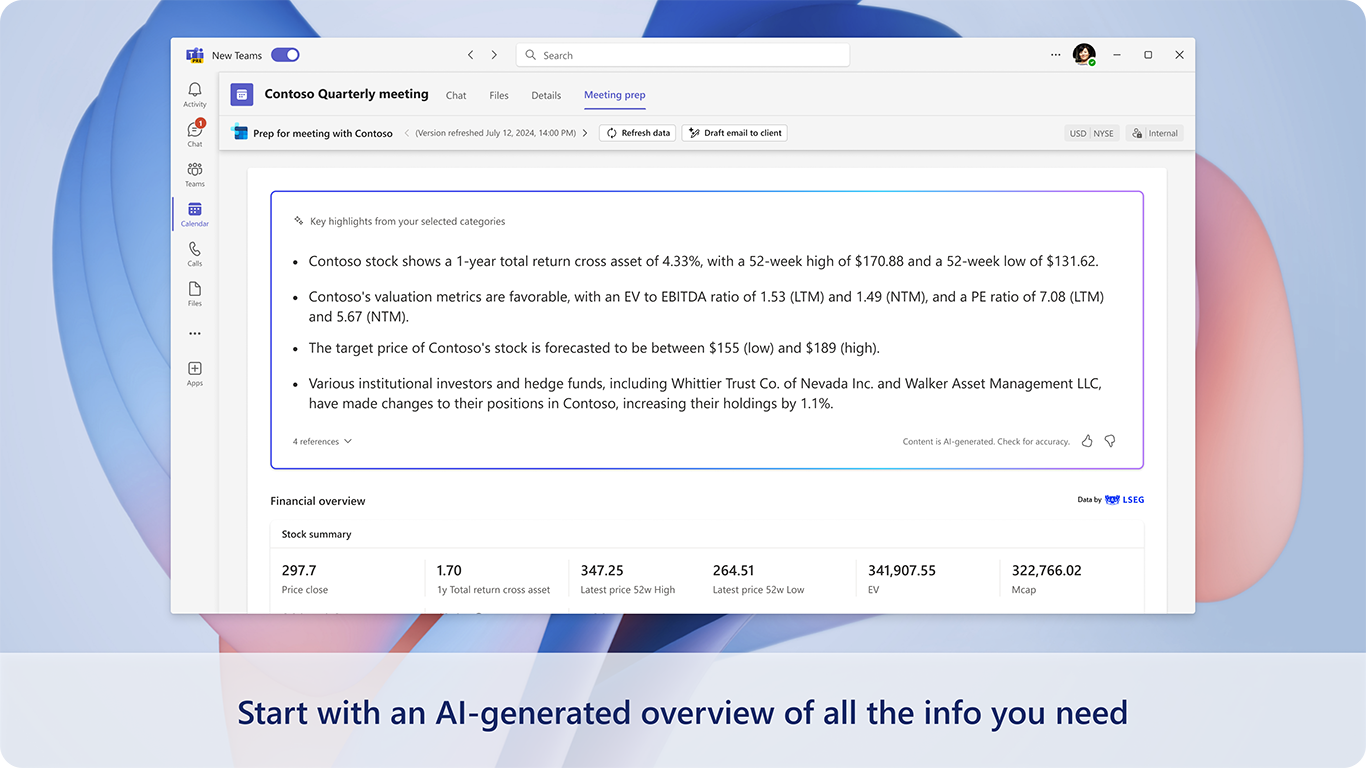
Task: Click the 1-year total return bullet
Action: [703, 261]
